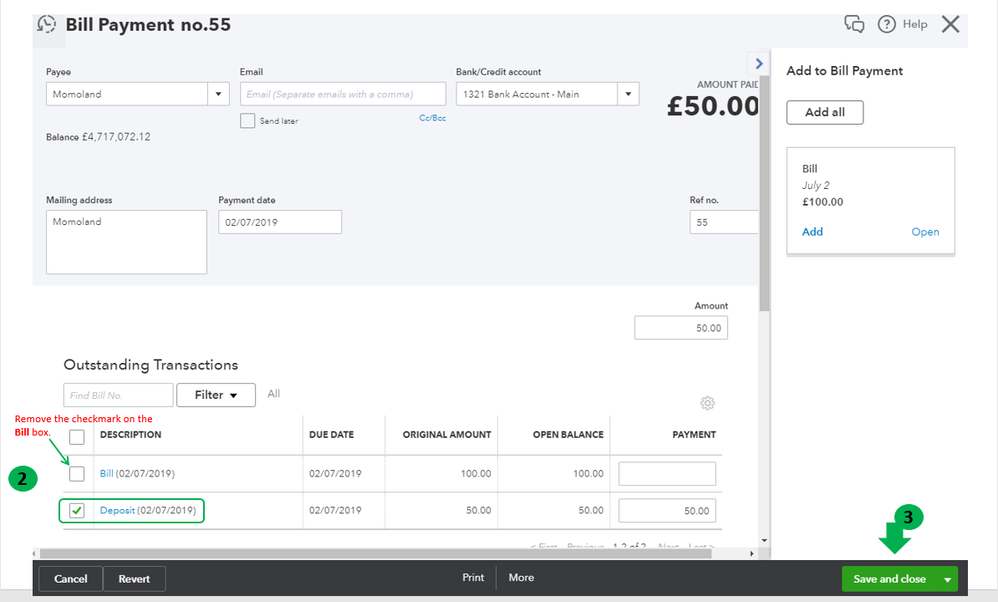Expand the Payee dropdown arrow

click(x=219, y=94)
